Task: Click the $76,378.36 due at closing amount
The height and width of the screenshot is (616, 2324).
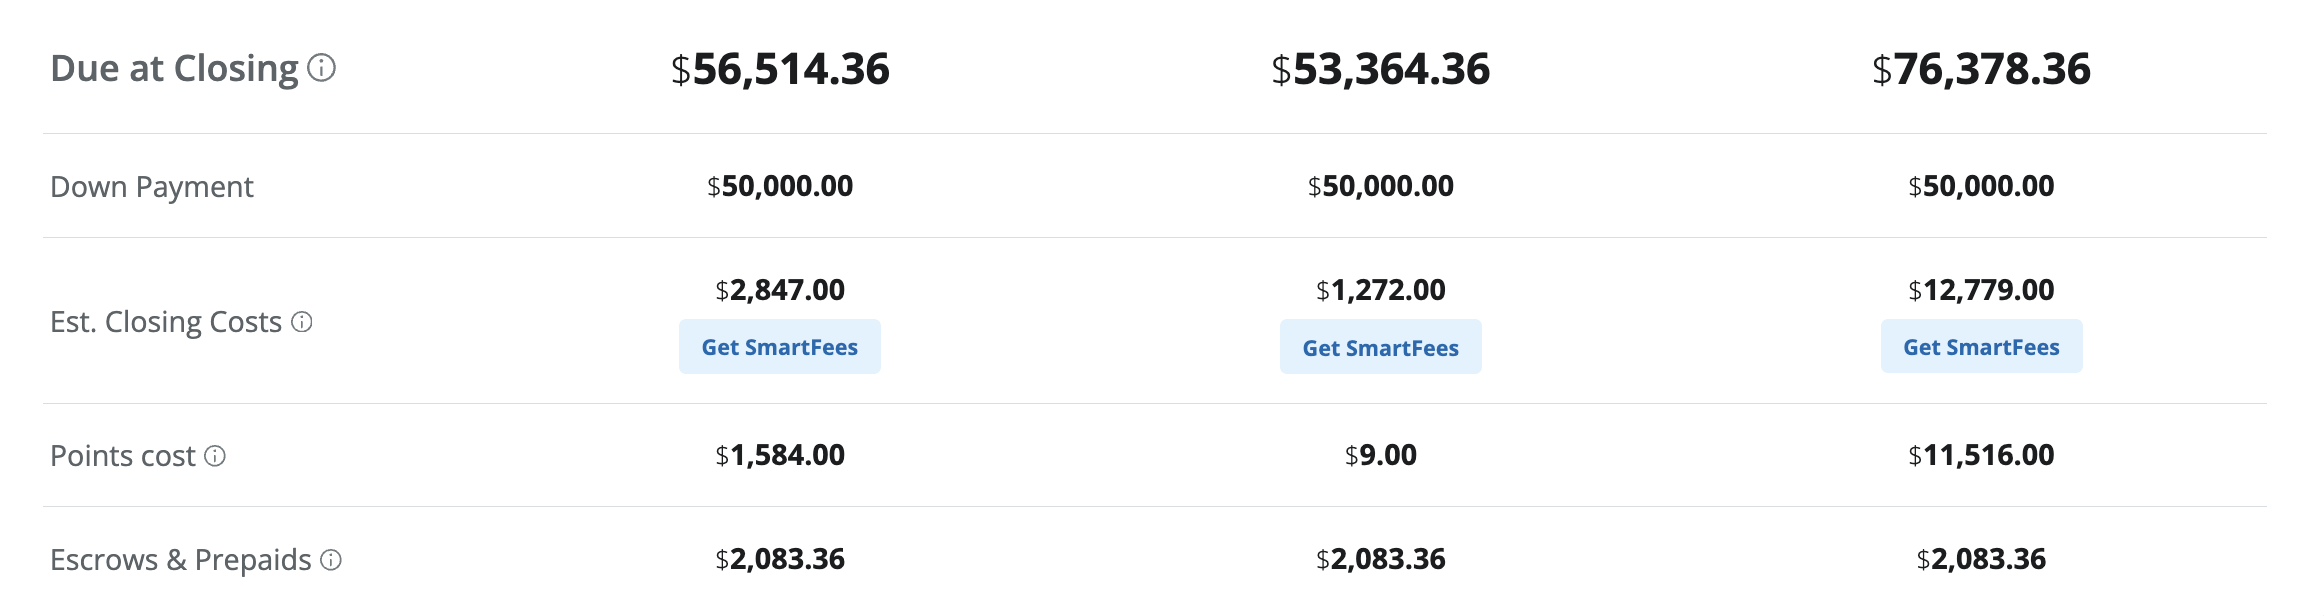Action: click(1981, 69)
